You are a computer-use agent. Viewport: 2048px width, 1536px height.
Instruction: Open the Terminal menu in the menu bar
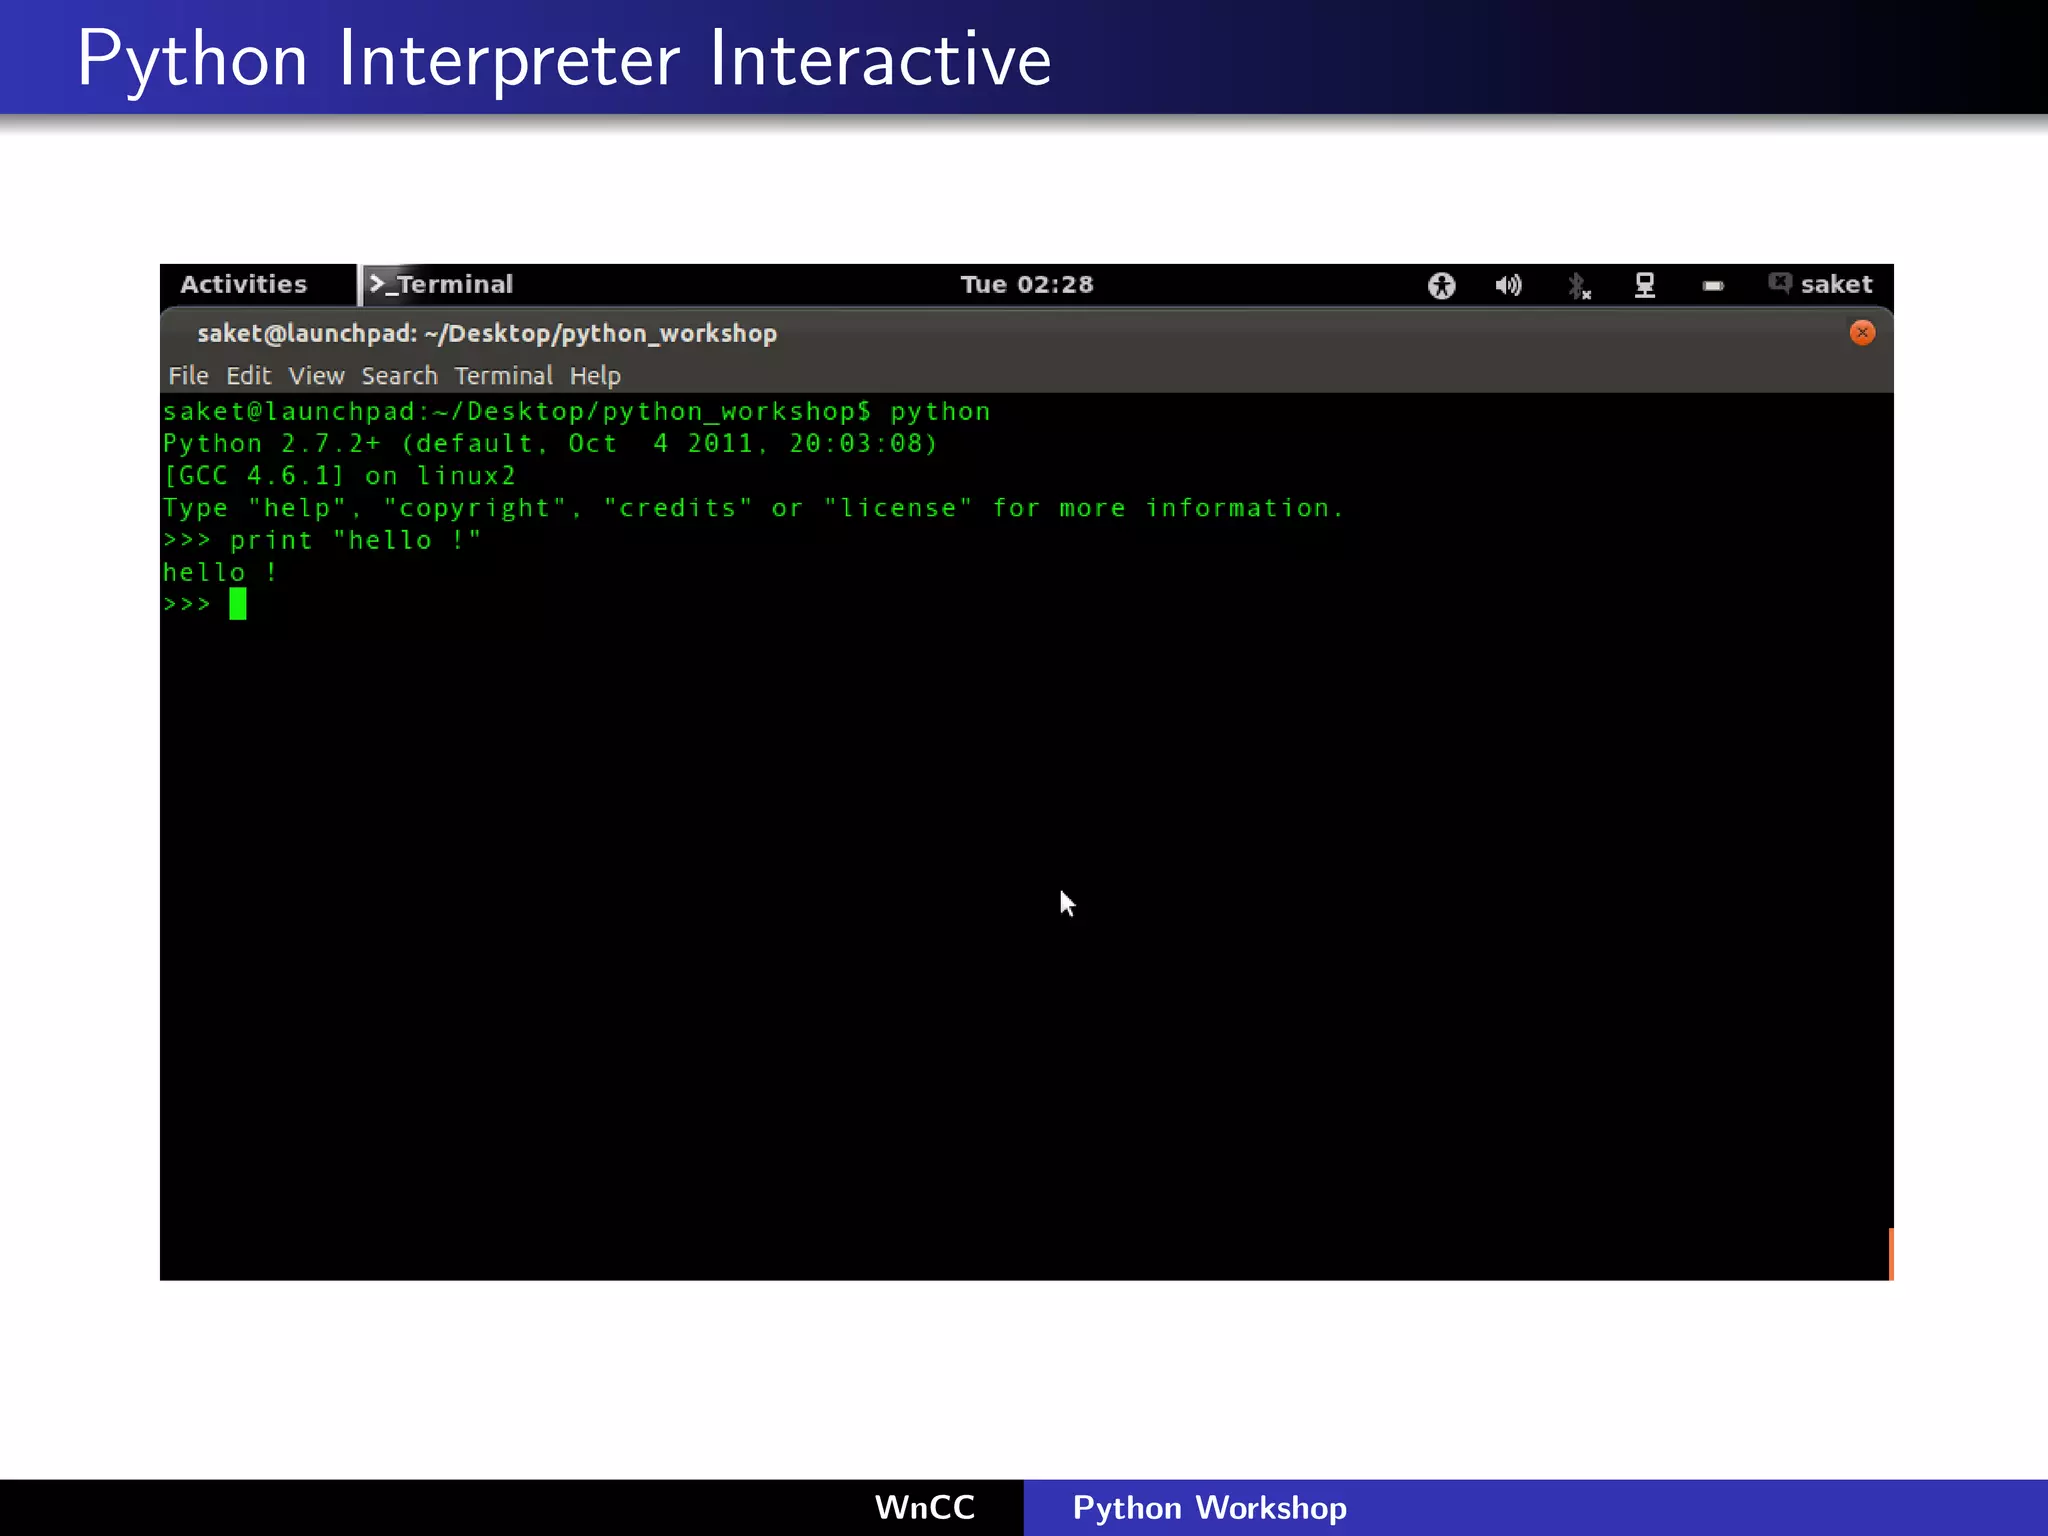[x=503, y=376]
